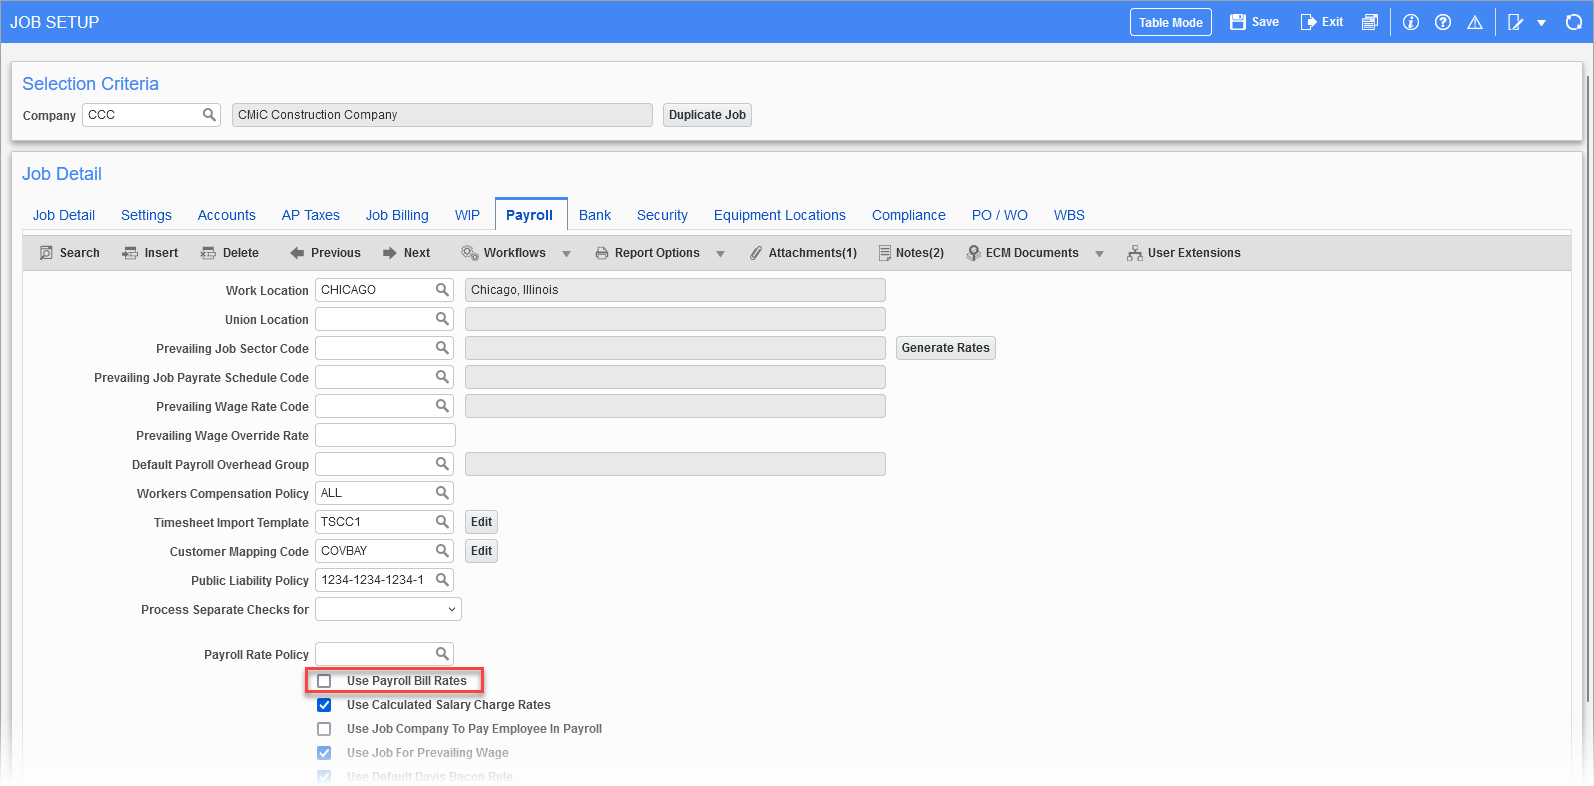This screenshot has width=1594, height=786.
Task: Open the PO / WO tab
Action: coord(1000,215)
